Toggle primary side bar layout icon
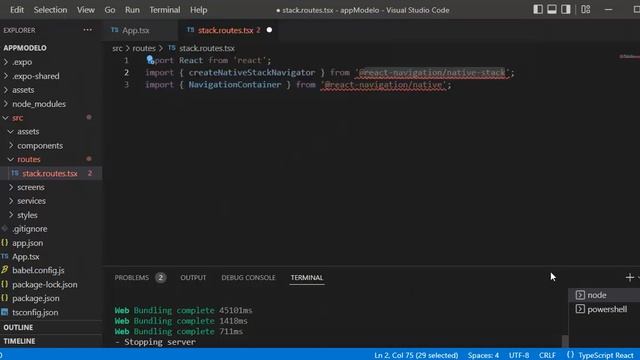The image size is (640, 360). [x=538, y=9]
